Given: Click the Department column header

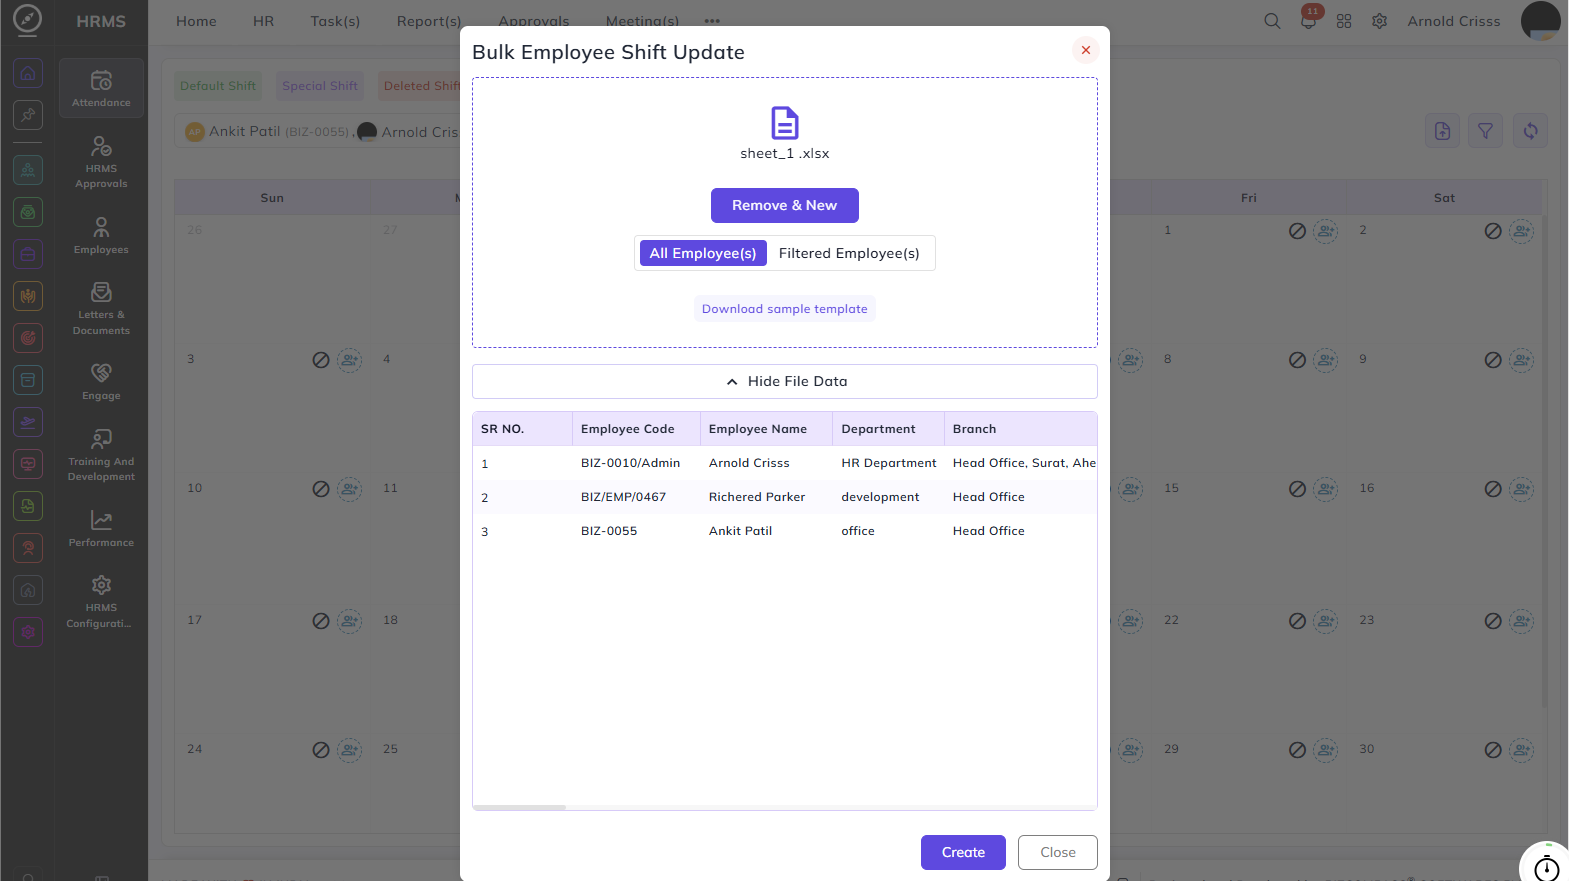Looking at the screenshot, I should point(888,429).
